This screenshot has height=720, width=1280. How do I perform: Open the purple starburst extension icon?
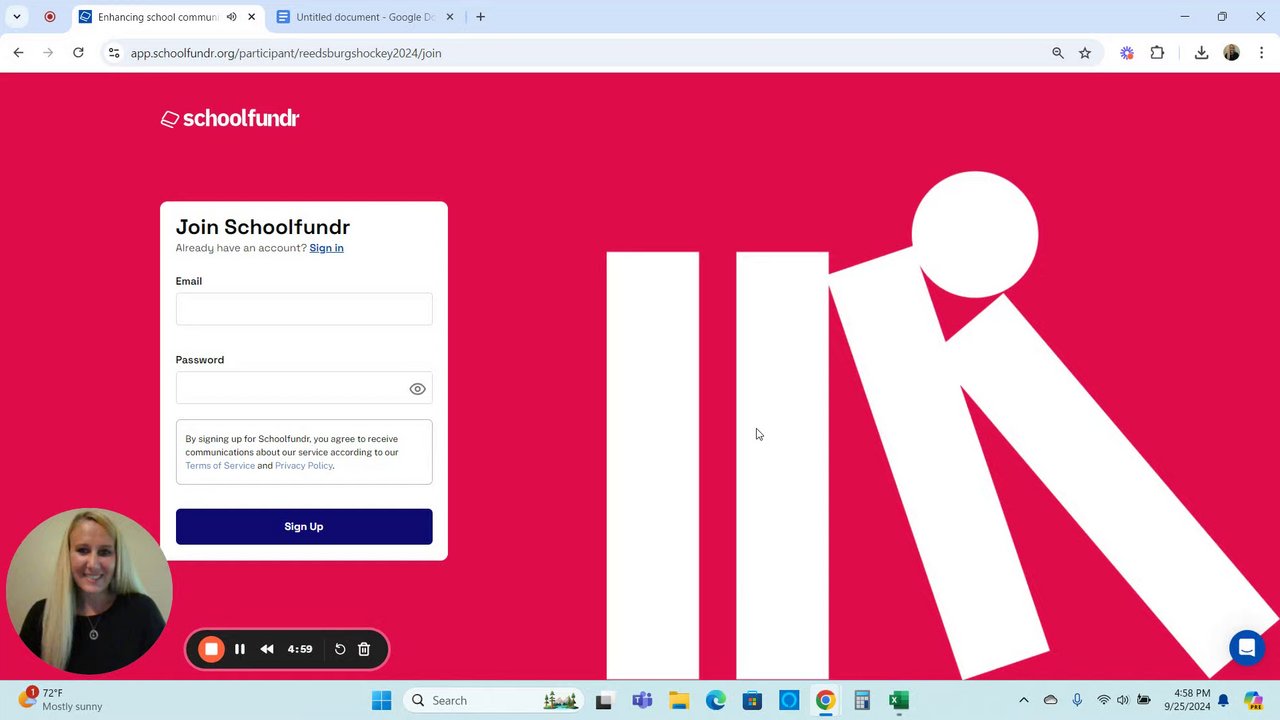coord(1127,53)
